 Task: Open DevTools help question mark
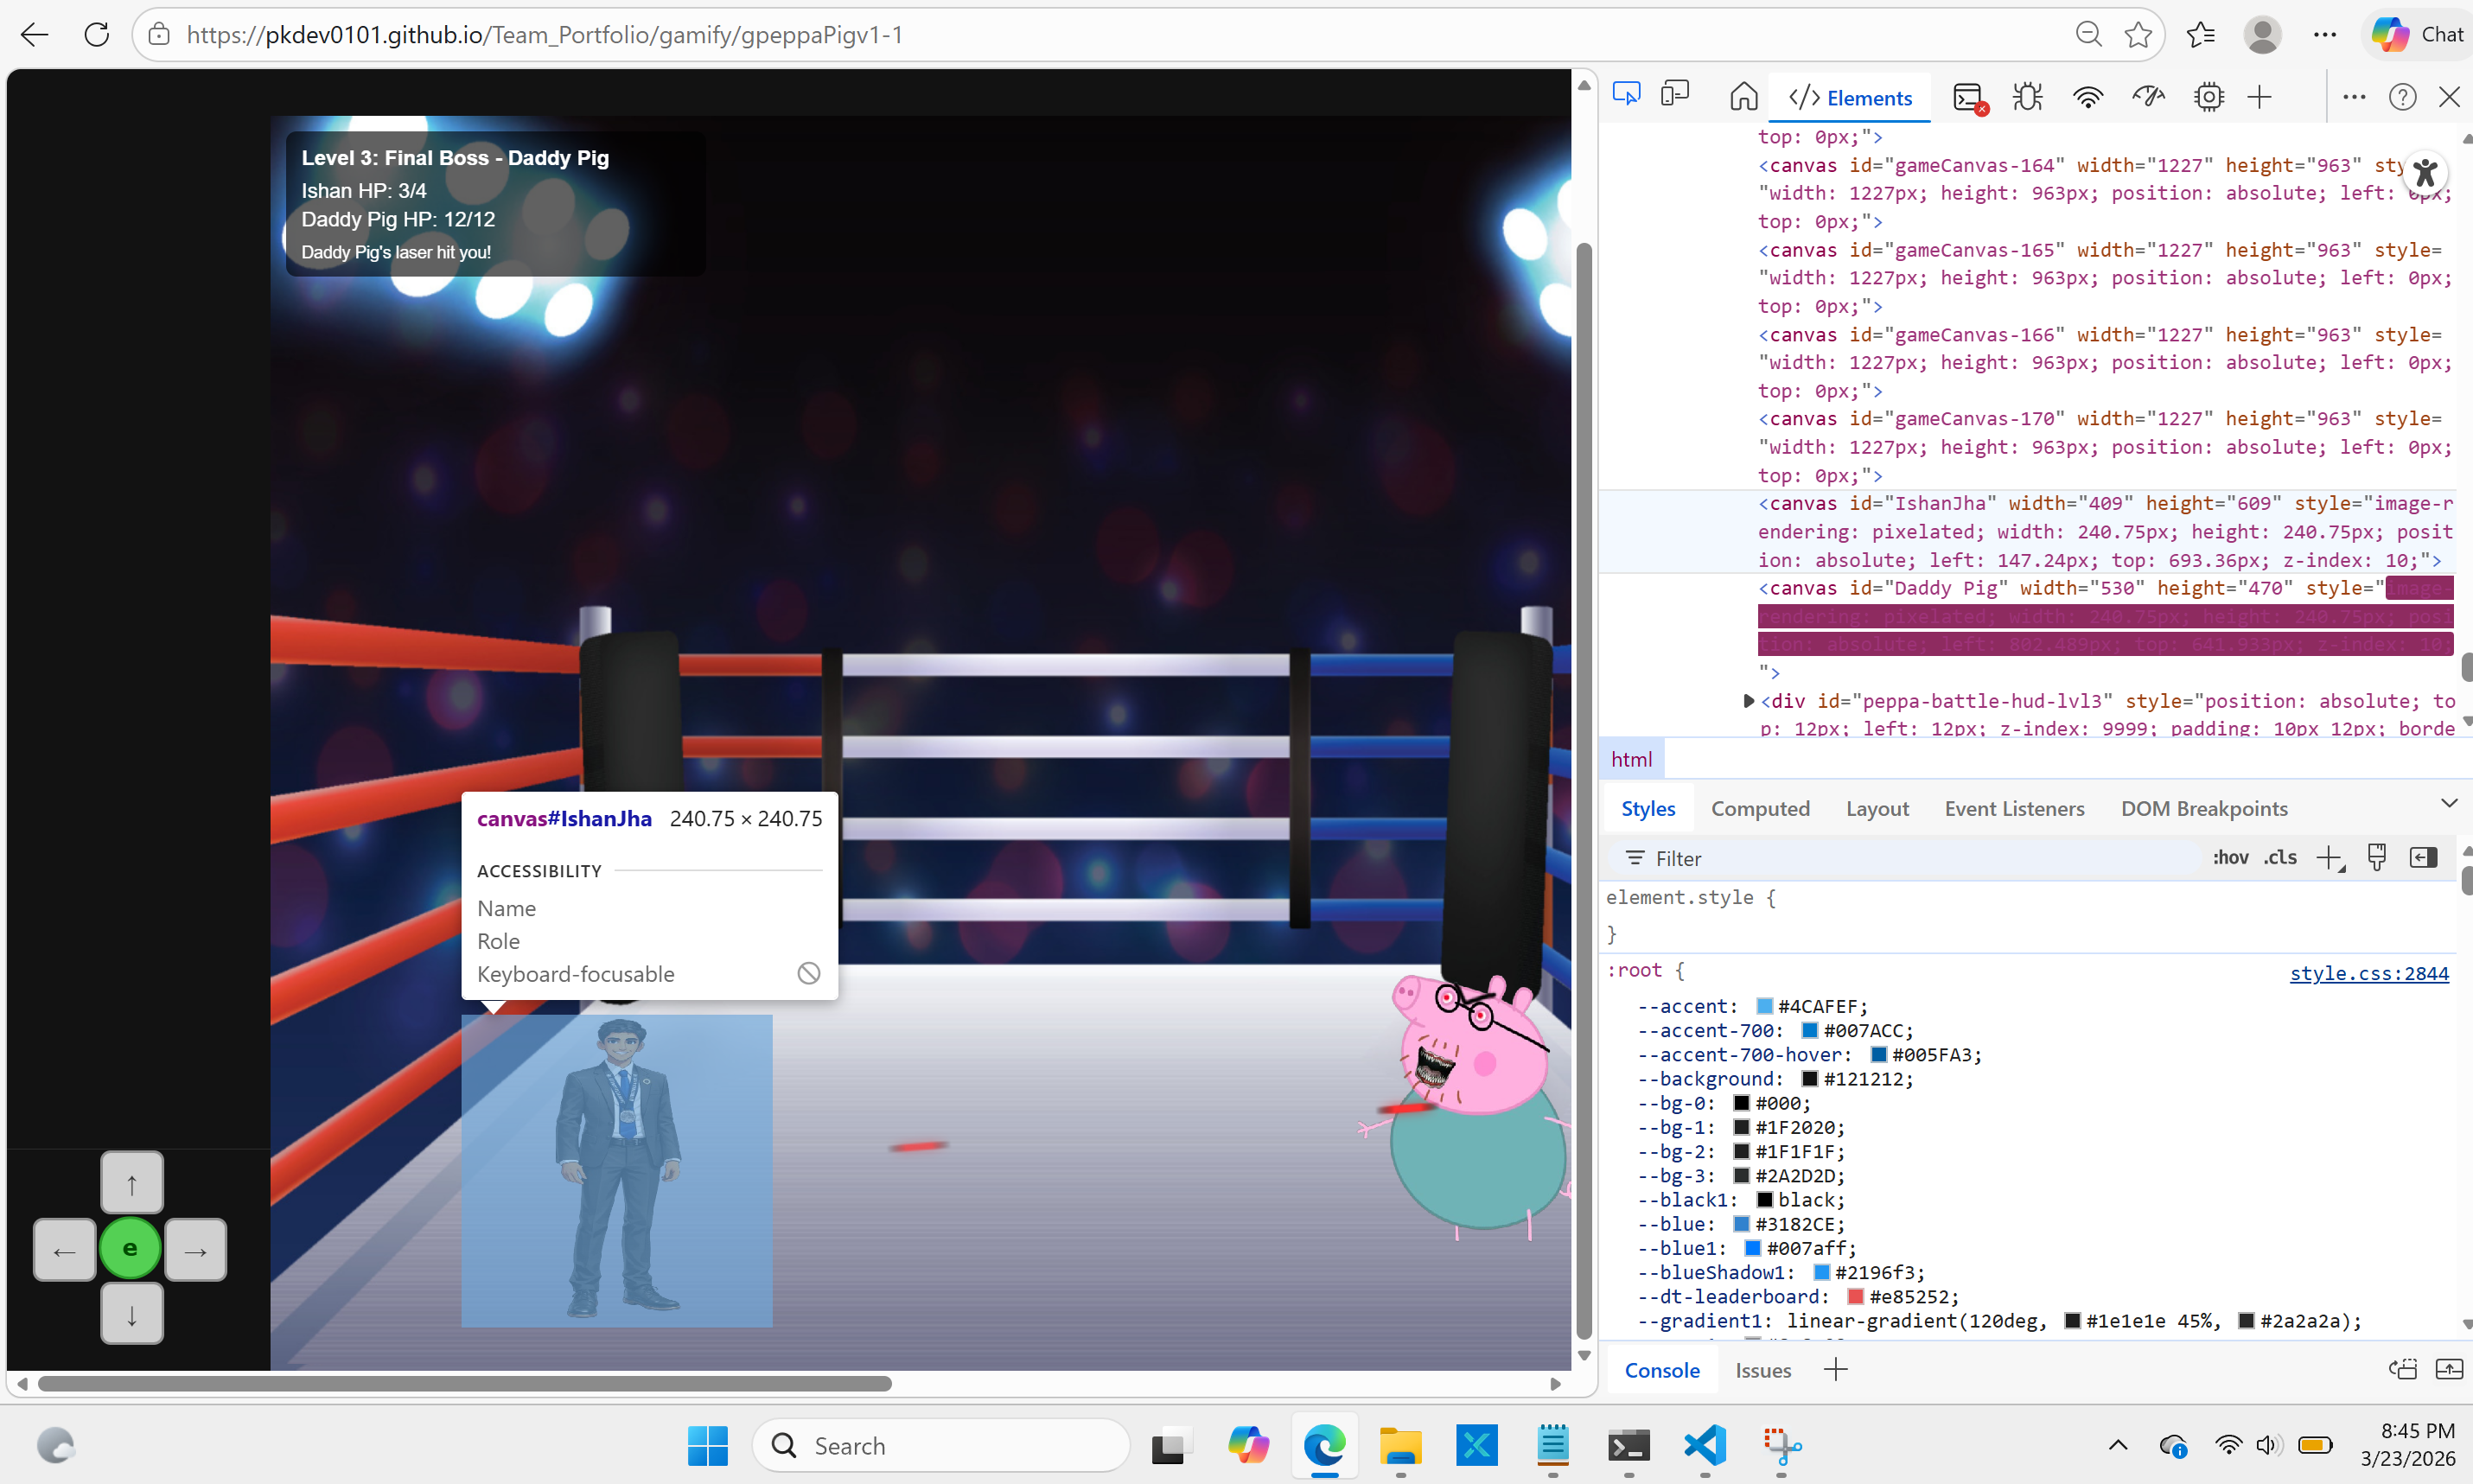pos(2402,96)
